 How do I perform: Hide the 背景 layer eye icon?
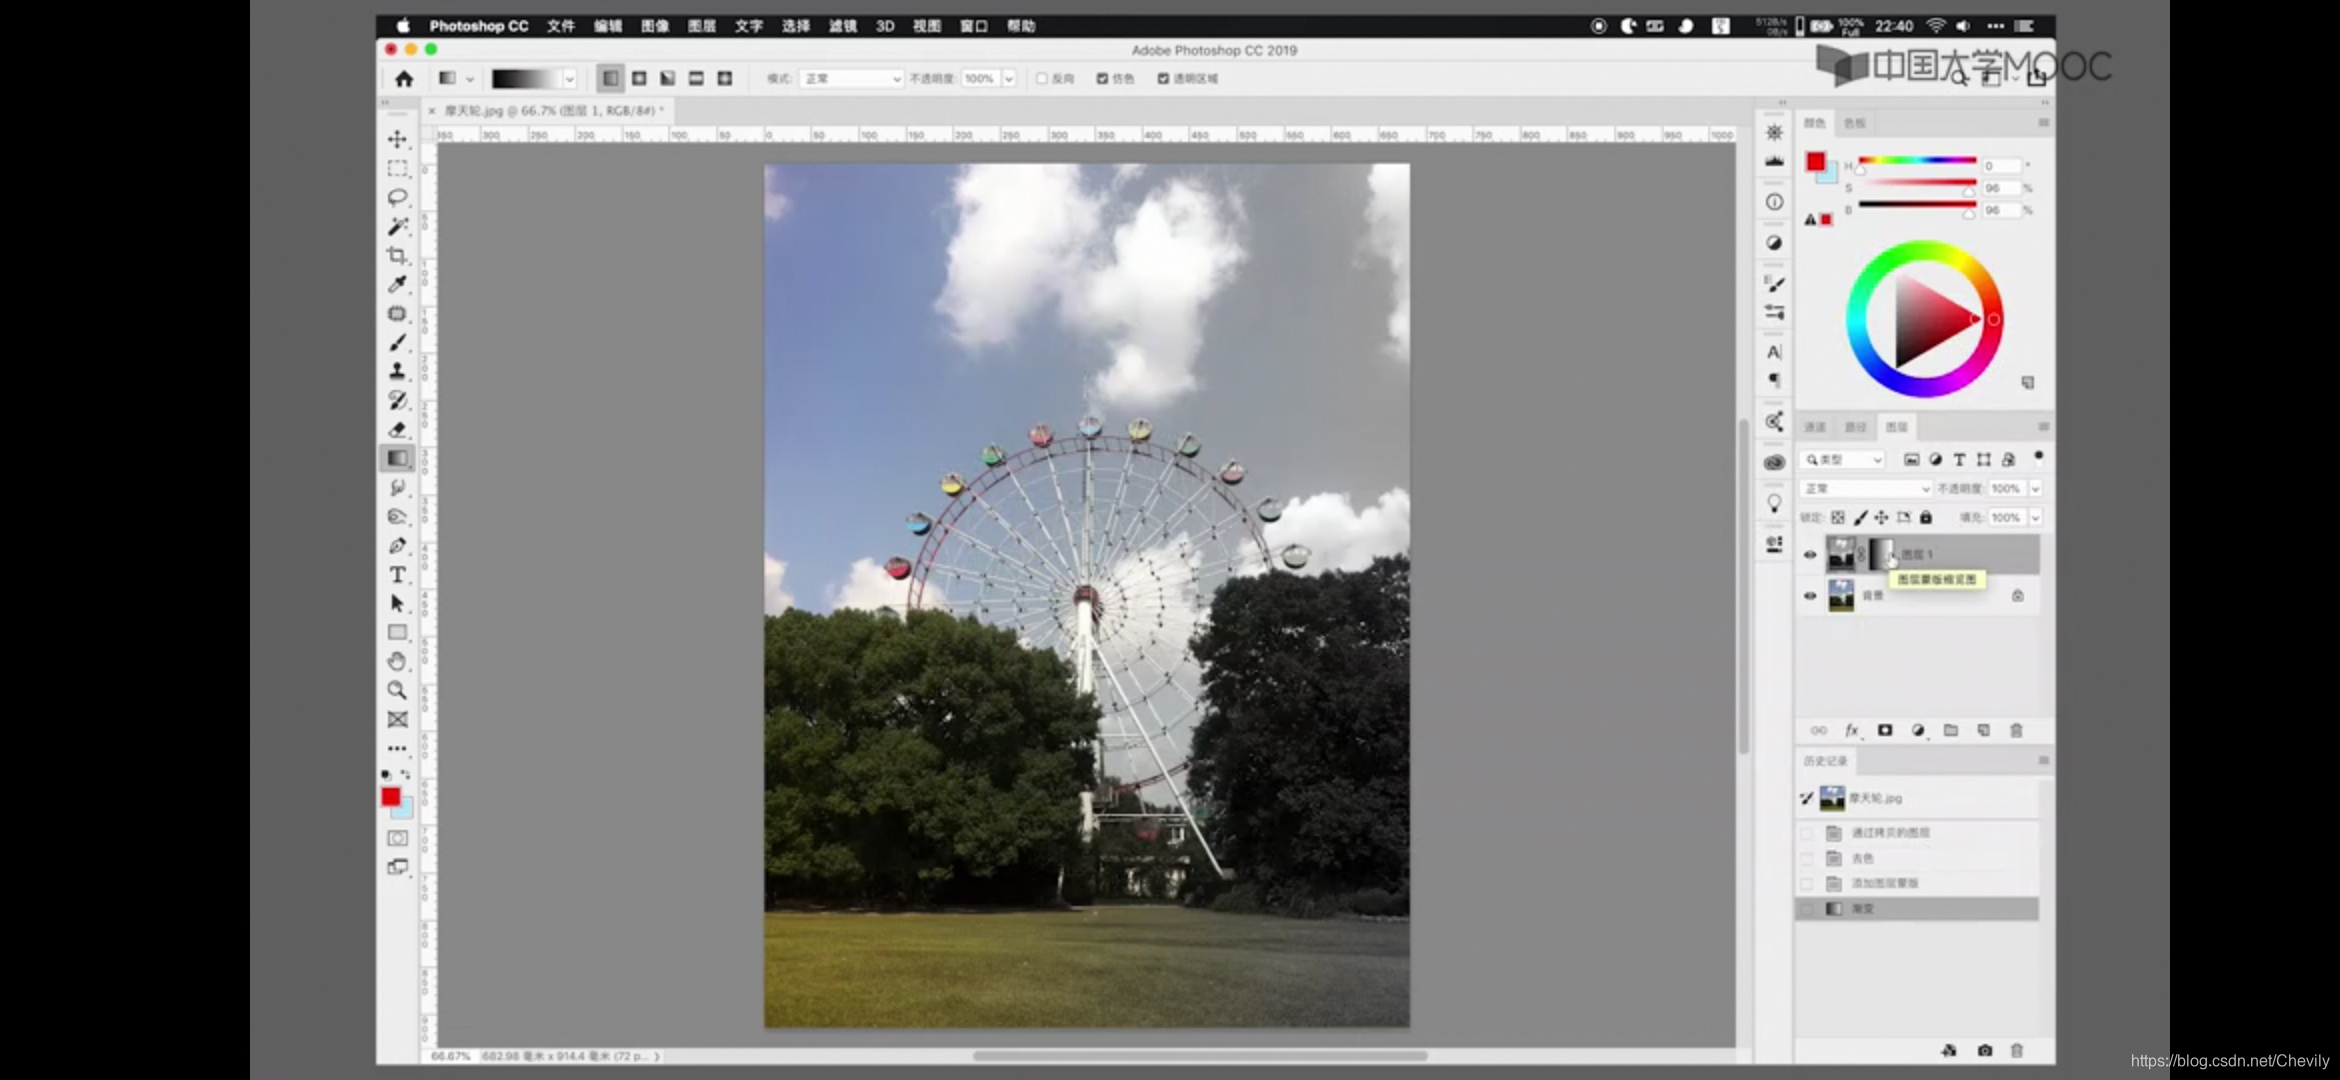pyautogui.click(x=1810, y=595)
